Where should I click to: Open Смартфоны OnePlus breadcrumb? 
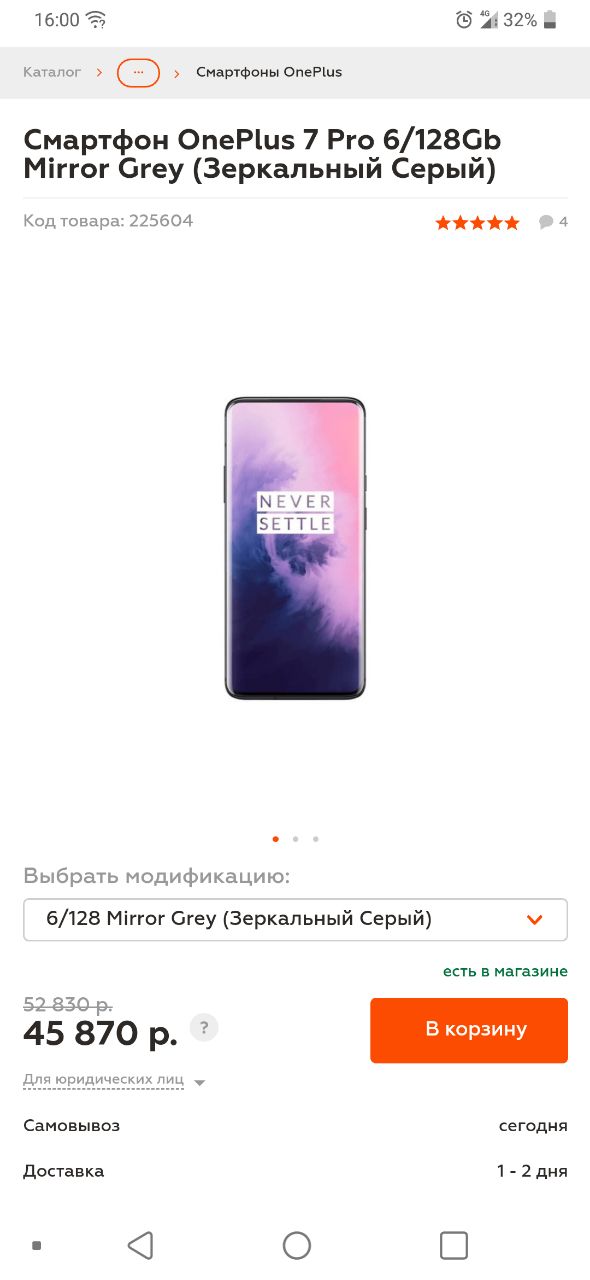tap(269, 72)
